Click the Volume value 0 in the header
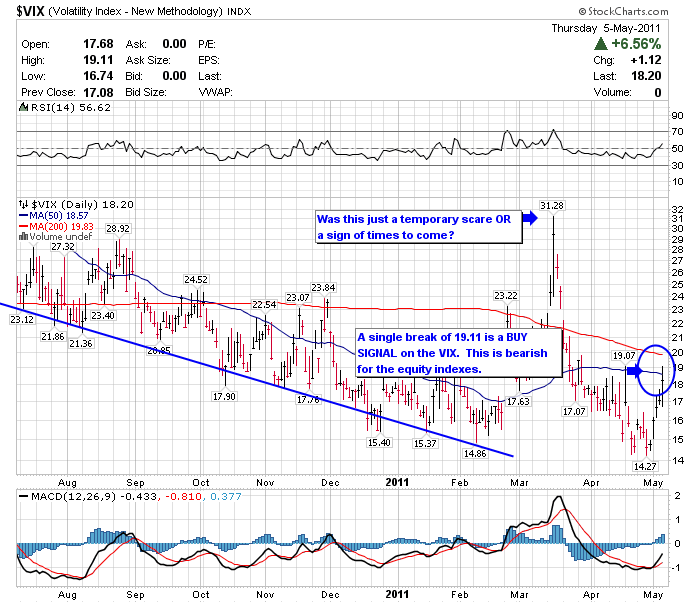 (x=658, y=92)
